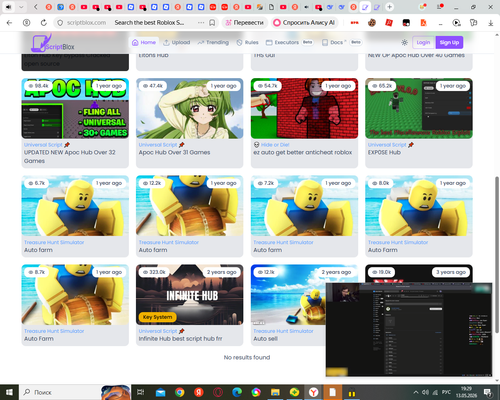Viewport: 500px width, 400px height.
Task: Open the cookie extension icon
Action: (372, 23)
